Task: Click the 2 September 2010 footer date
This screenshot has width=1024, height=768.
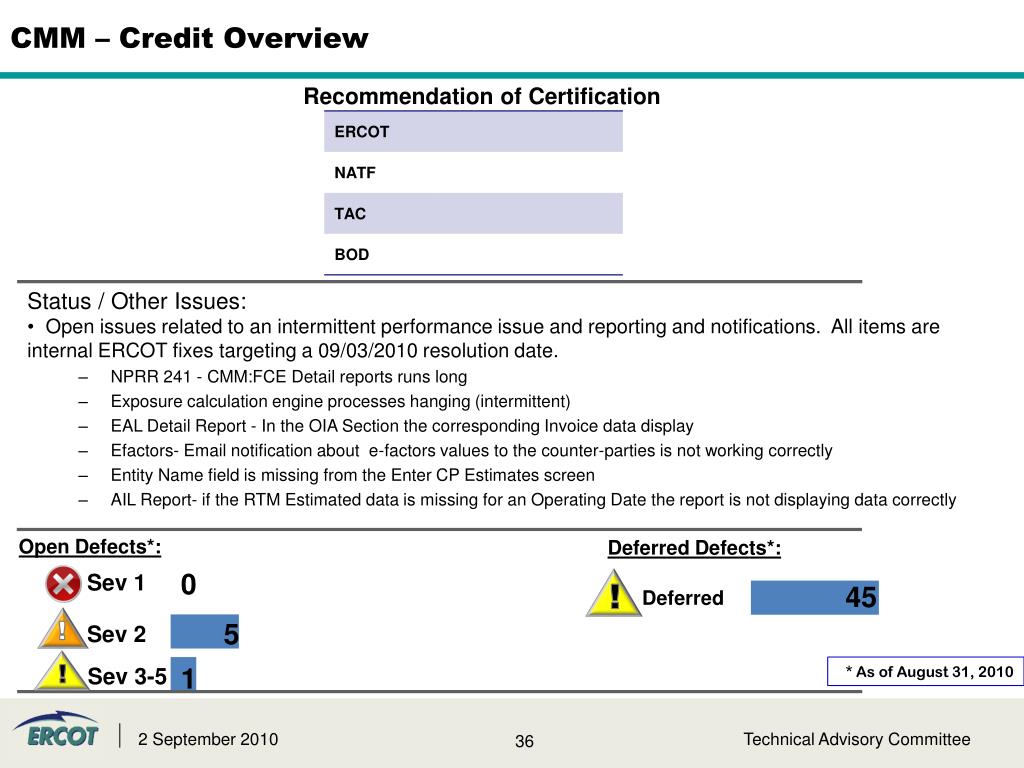Action: click(208, 739)
